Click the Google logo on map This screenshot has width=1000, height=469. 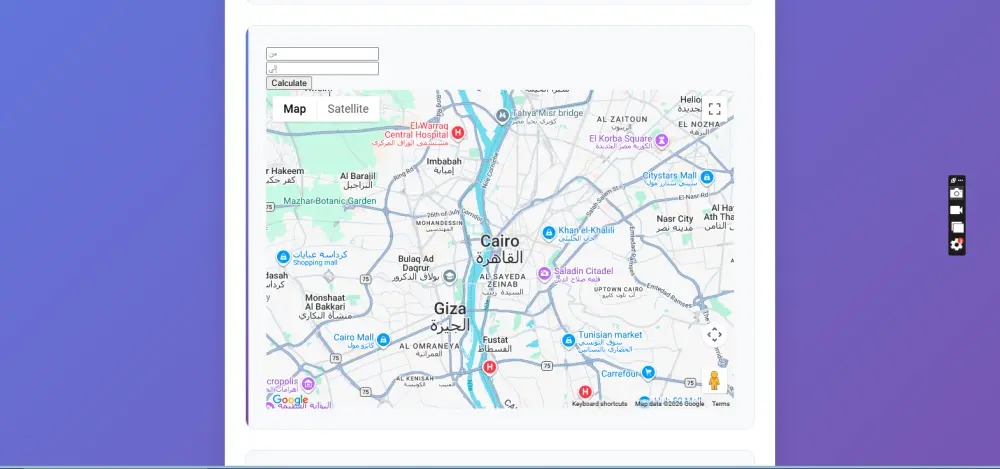click(290, 400)
